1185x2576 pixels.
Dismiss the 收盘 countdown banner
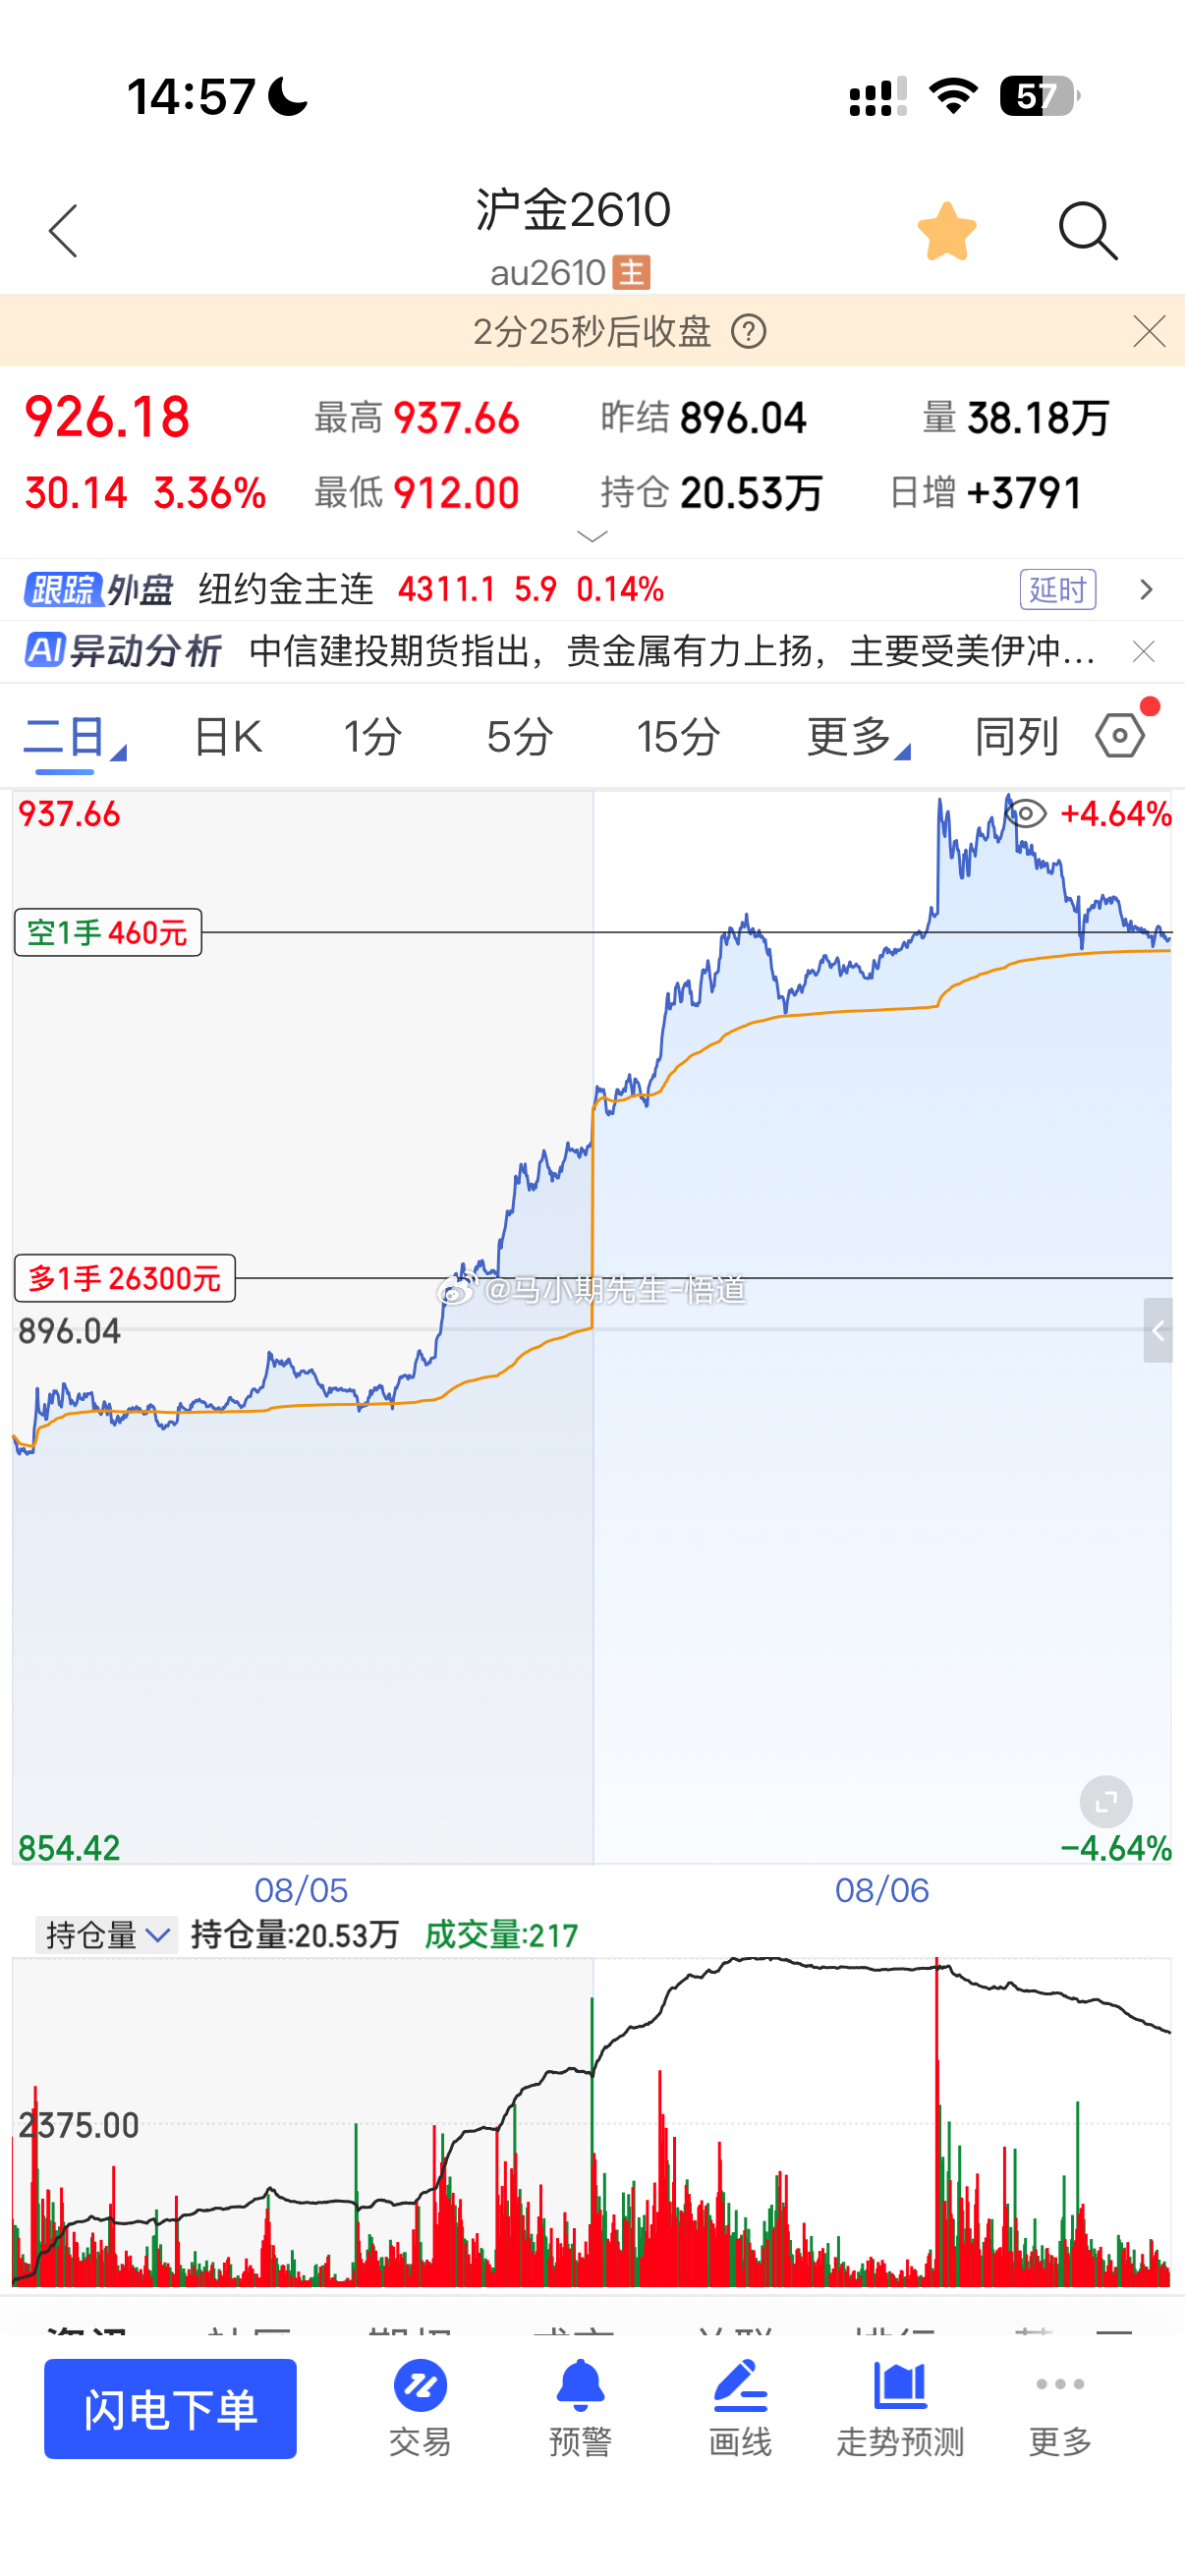pos(1149,331)
